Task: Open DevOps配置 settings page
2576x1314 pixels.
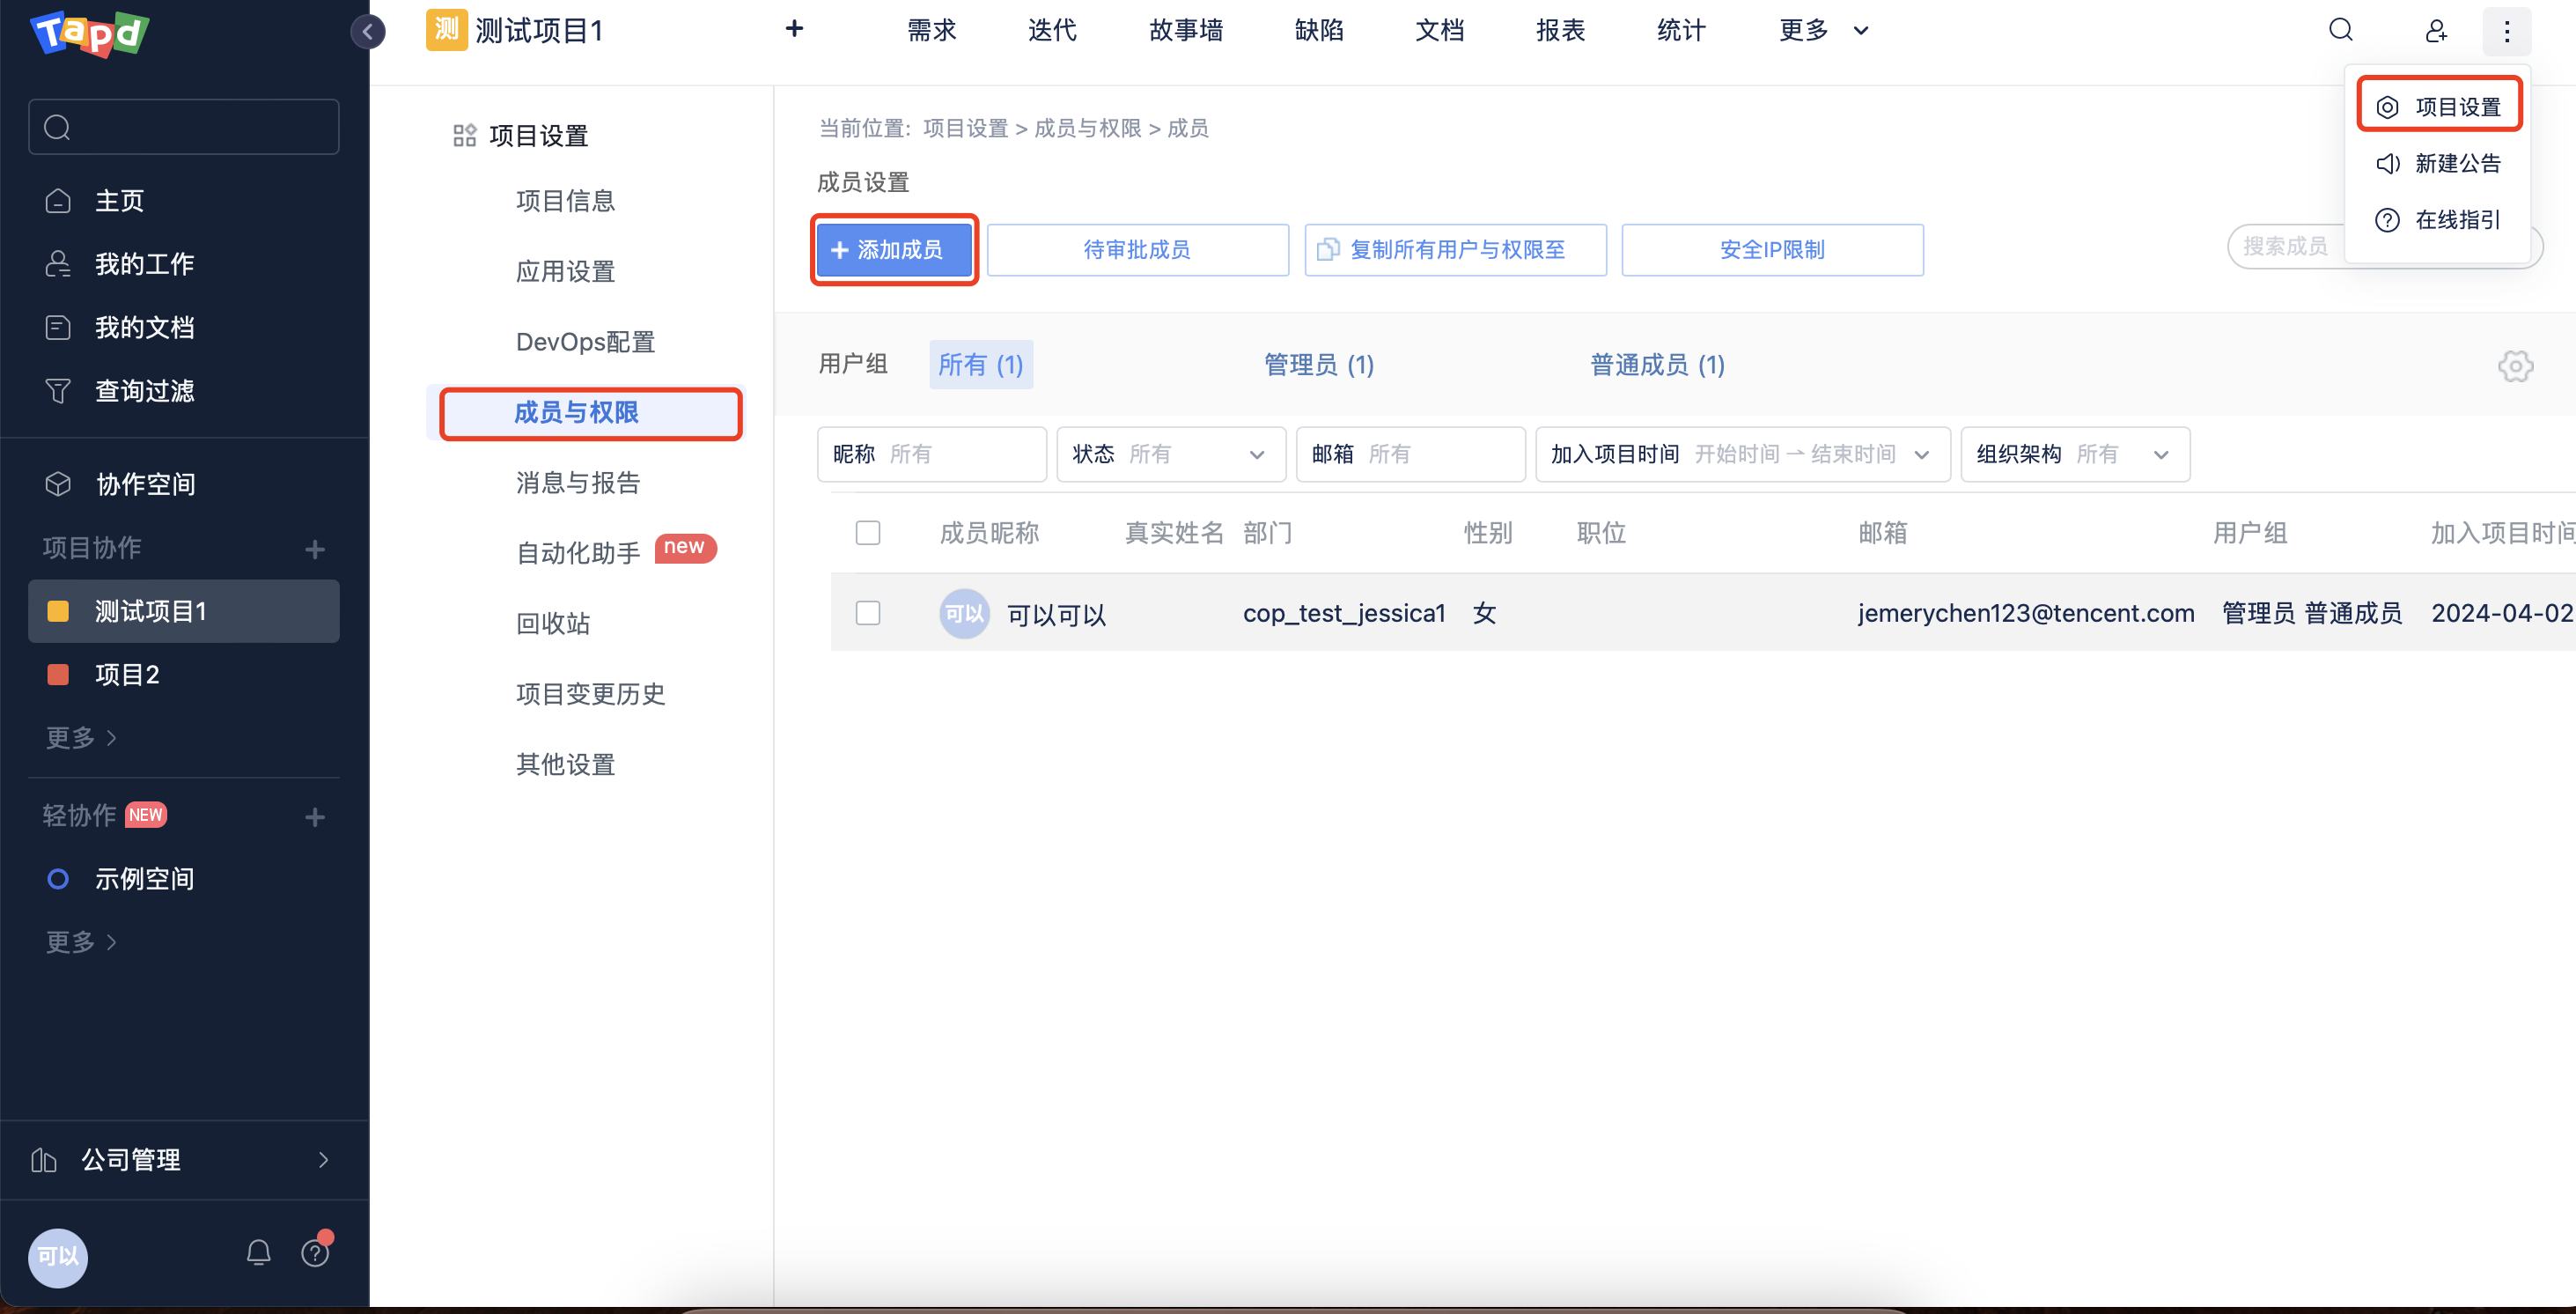Action: click(x=585, y=342)
